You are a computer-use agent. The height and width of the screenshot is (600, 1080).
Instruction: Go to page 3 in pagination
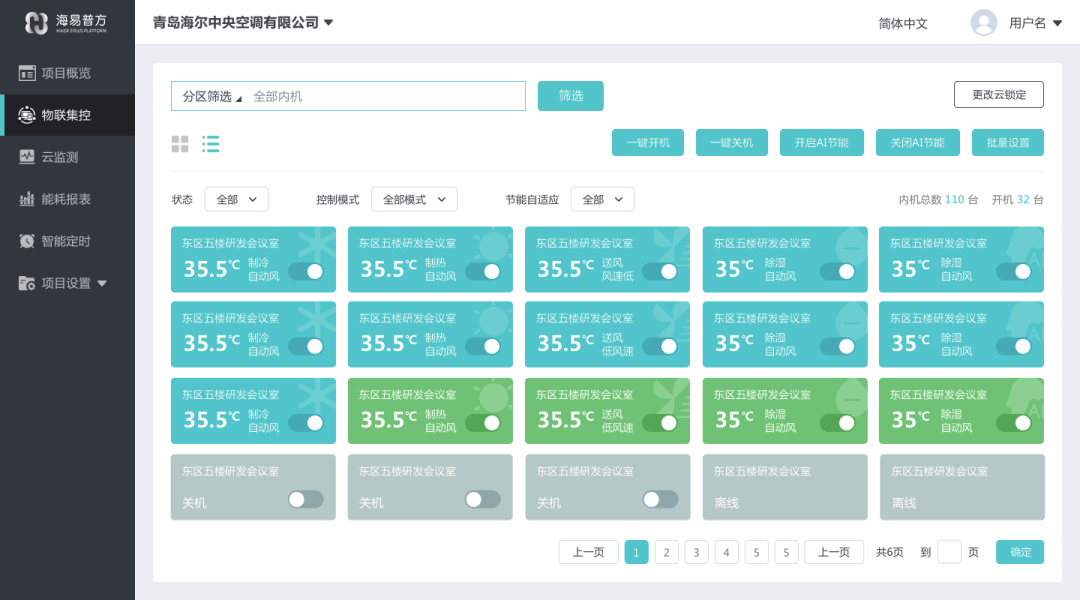pos(697,552)
